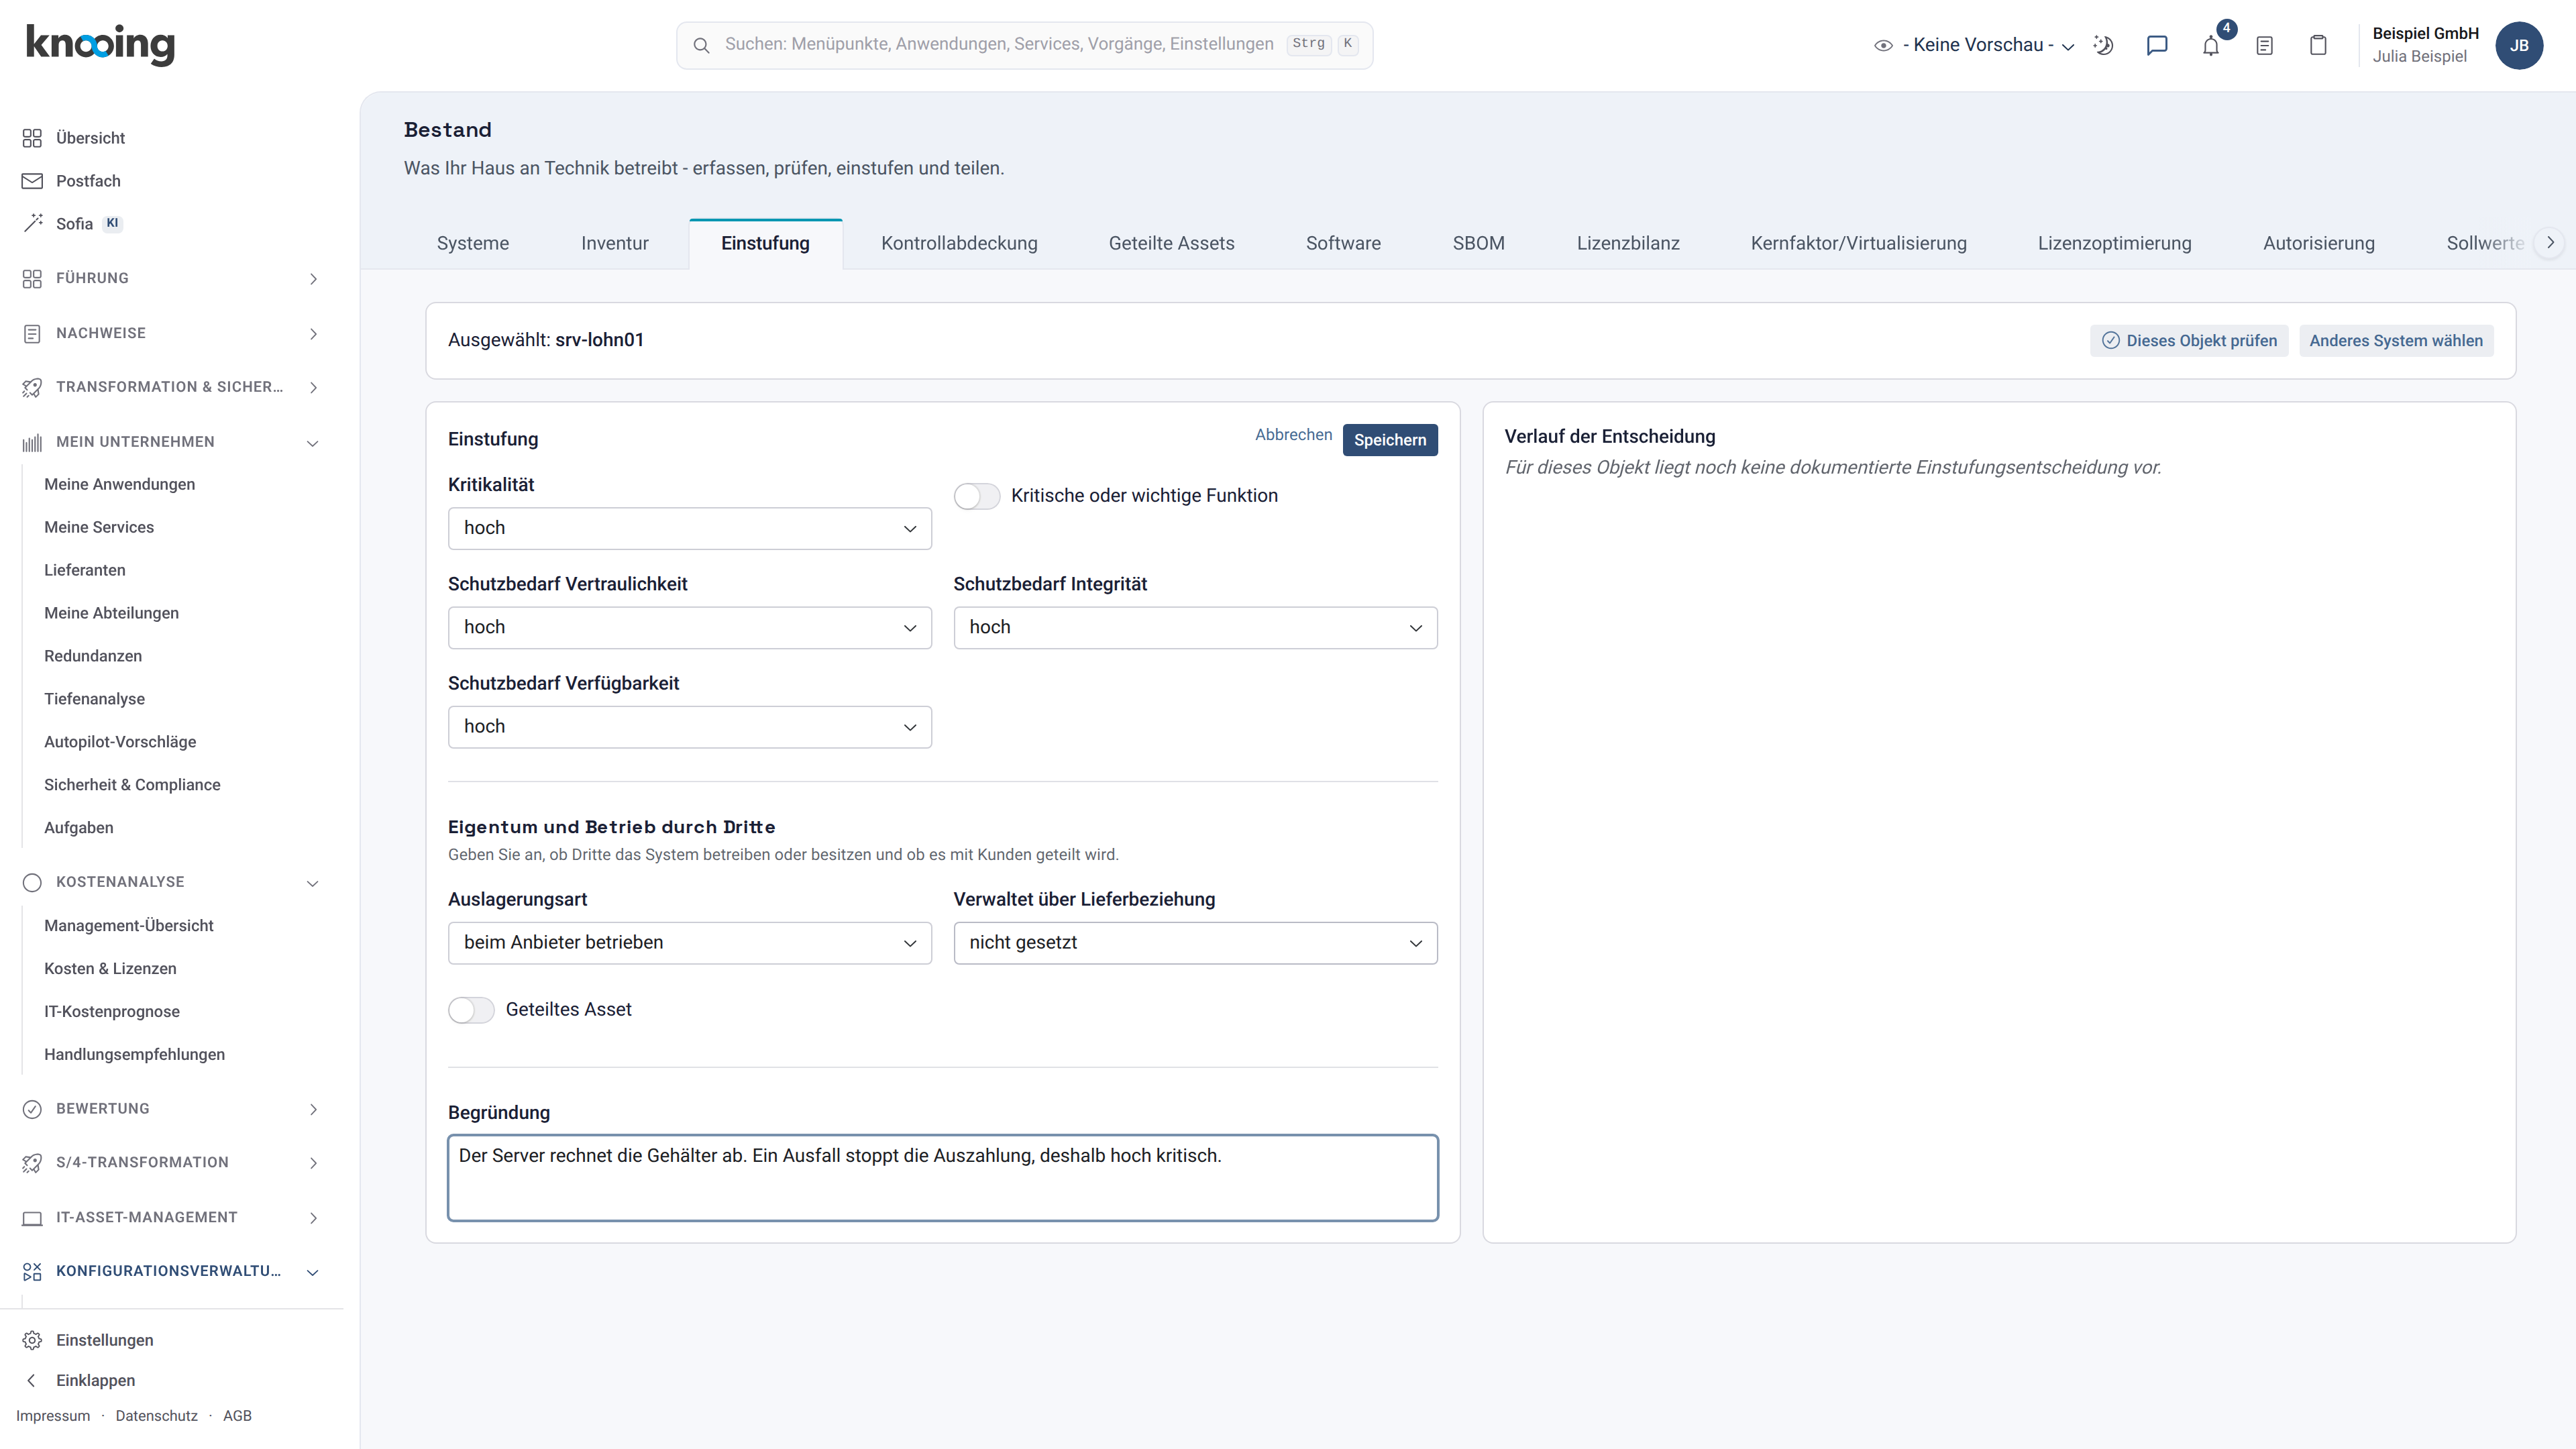
Task: Enable the Geteiltes Asset switch
Action: 471,1010
